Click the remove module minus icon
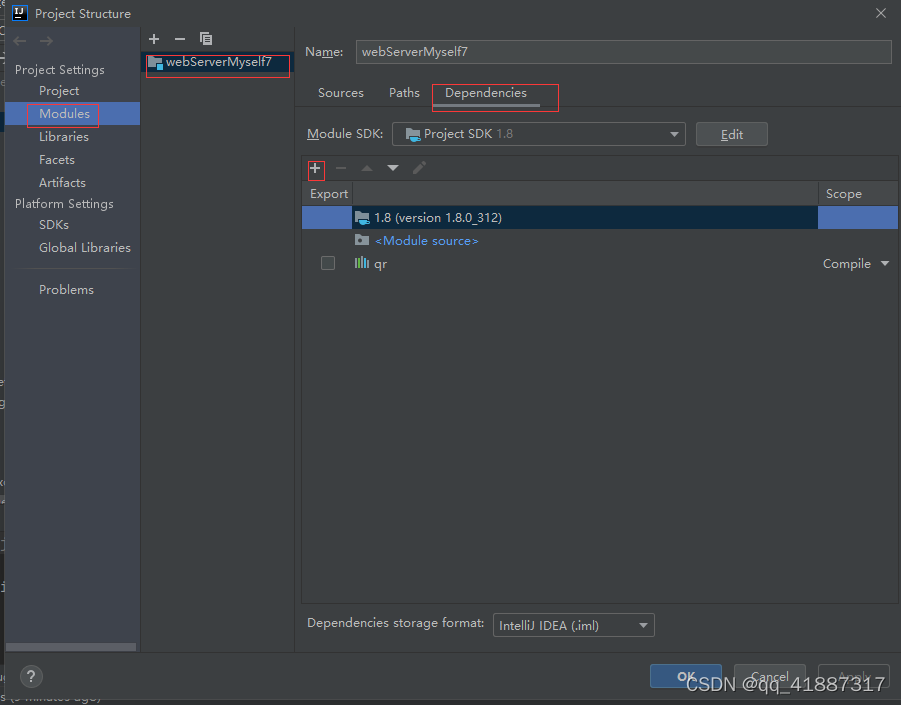The image size is (901, 705). pyautogui.click(x=180, y=39)
